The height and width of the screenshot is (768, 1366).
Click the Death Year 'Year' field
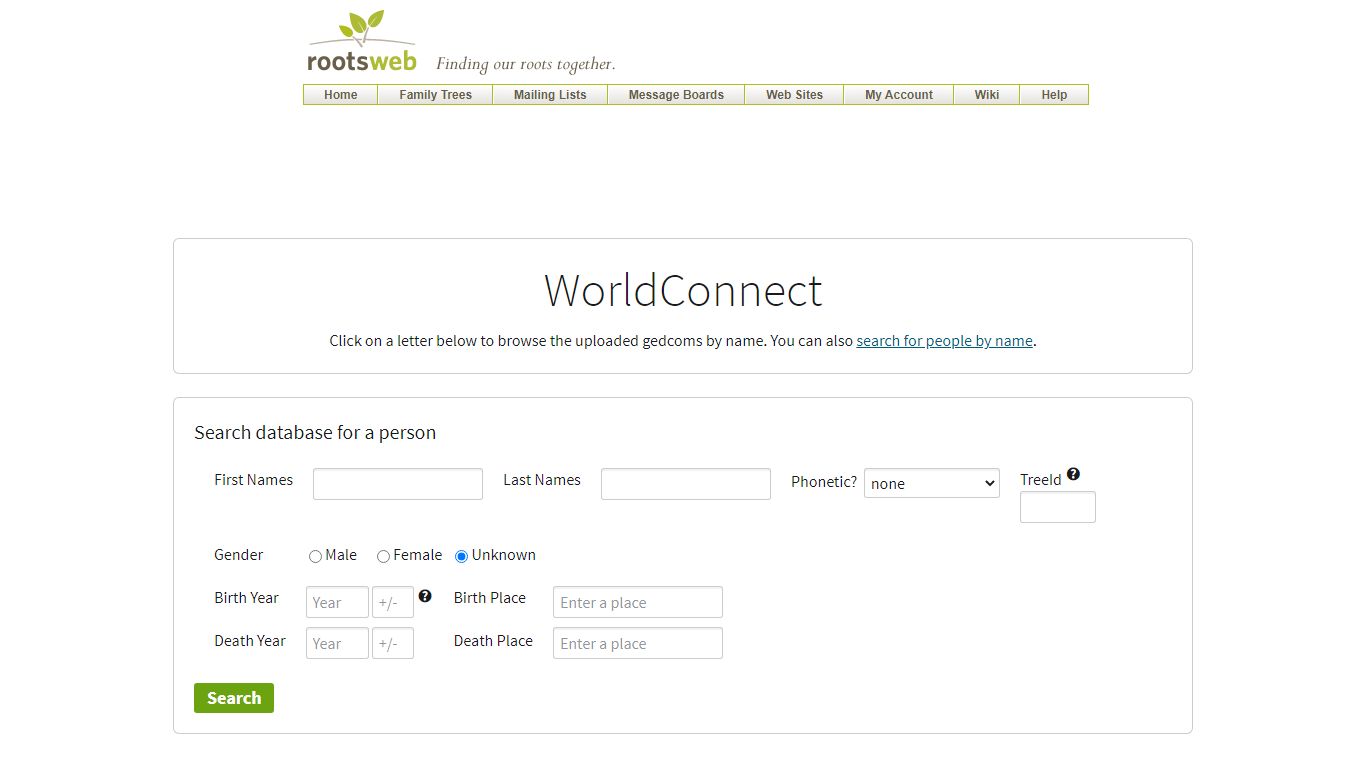point(337,643)
